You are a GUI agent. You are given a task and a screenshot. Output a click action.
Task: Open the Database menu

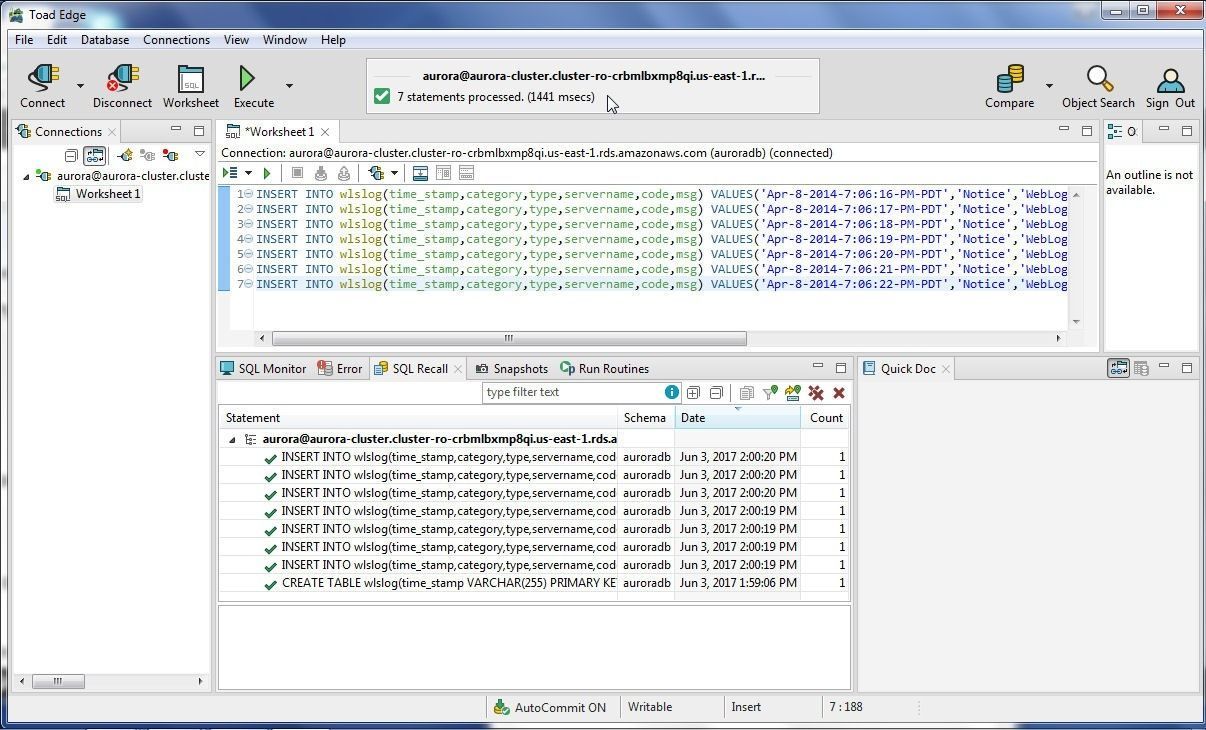[104, 40]
